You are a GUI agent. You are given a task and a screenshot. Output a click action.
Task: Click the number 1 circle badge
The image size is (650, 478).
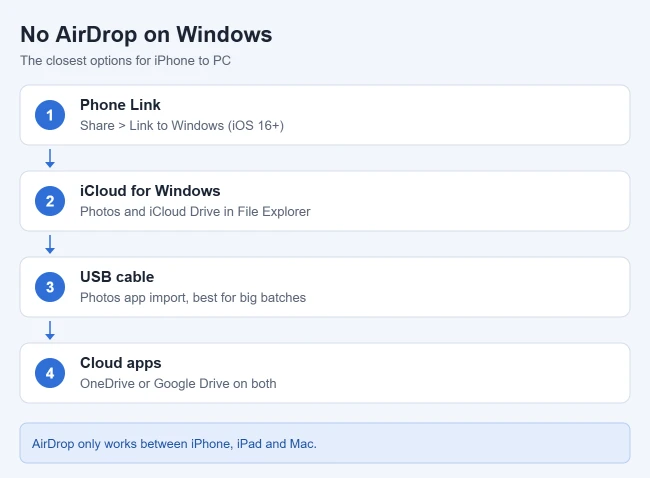pos(50,115)
